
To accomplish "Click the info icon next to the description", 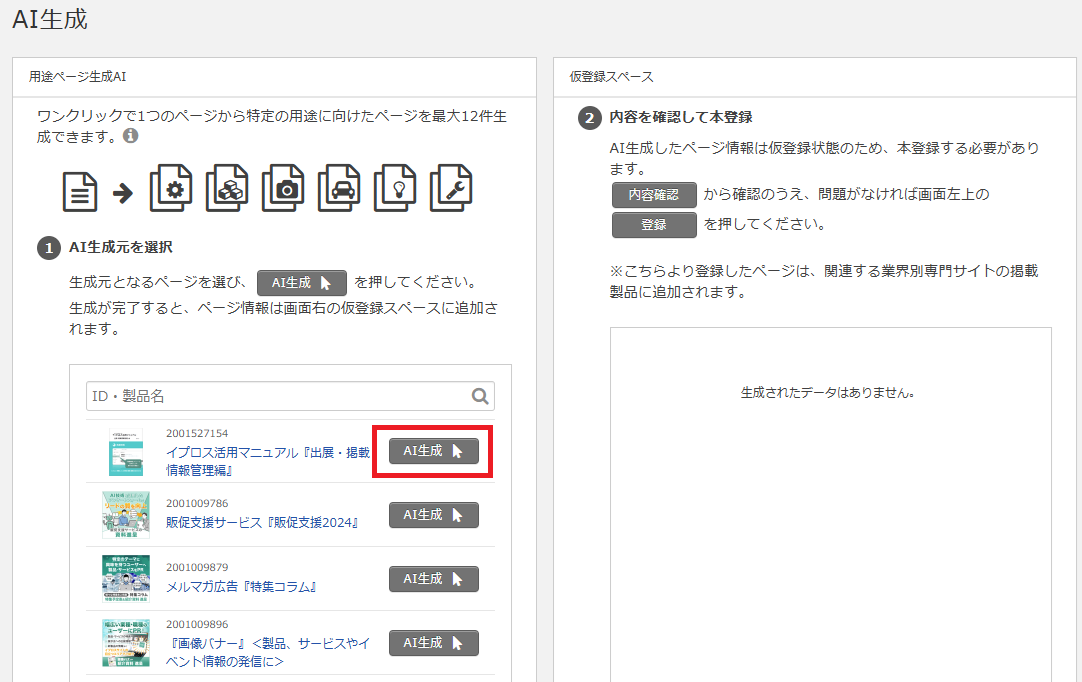I will [131, 137].
